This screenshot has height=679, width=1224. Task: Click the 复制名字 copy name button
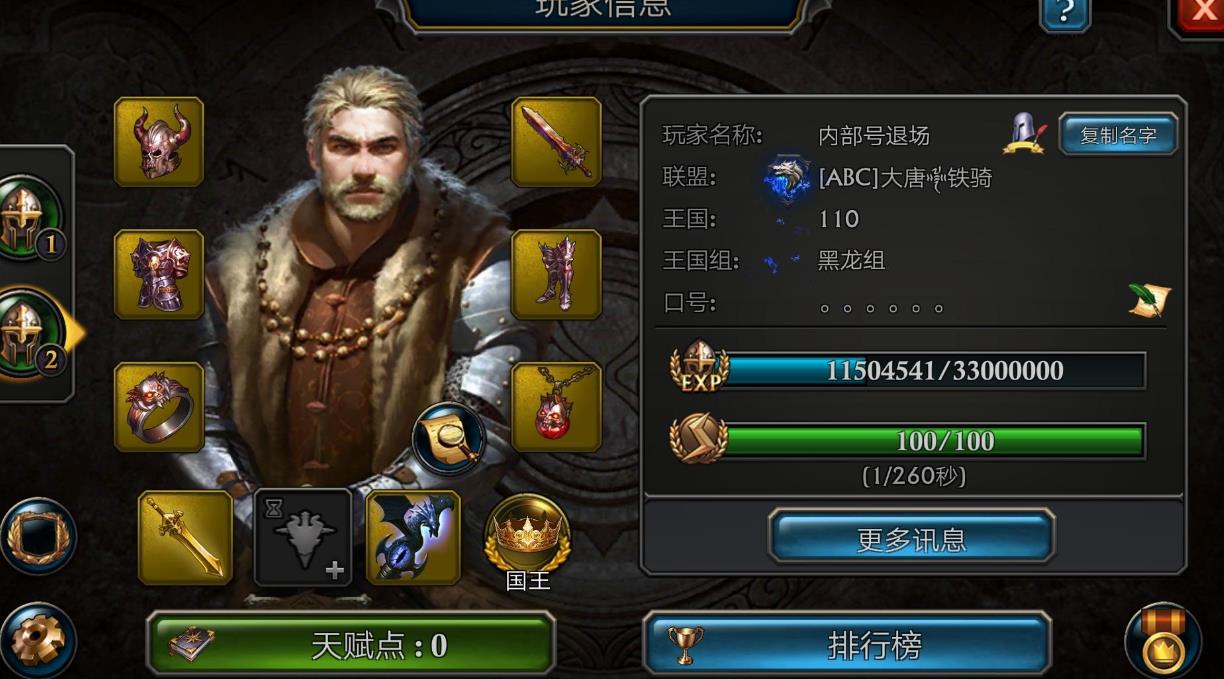[x=1118, y=135]
